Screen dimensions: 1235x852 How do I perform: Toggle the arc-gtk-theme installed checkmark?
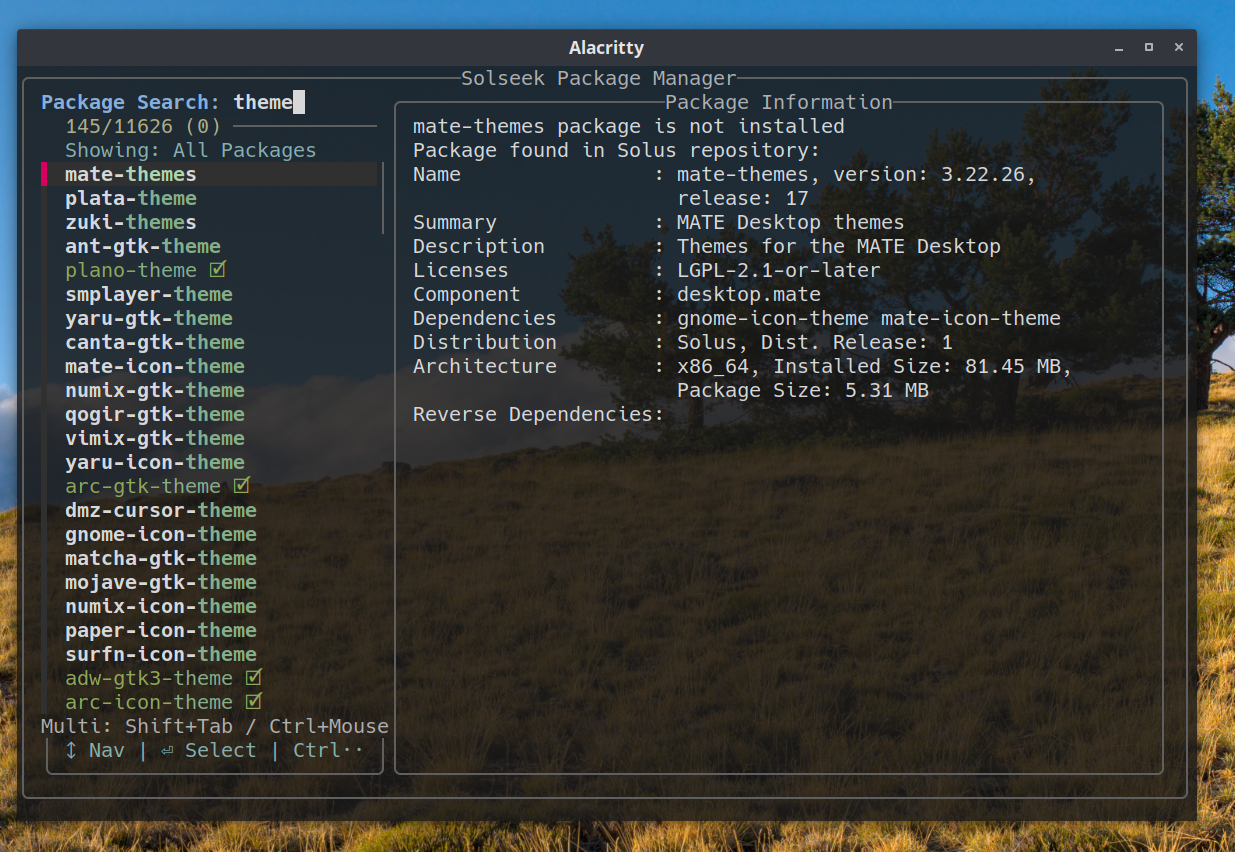[241, 486]
